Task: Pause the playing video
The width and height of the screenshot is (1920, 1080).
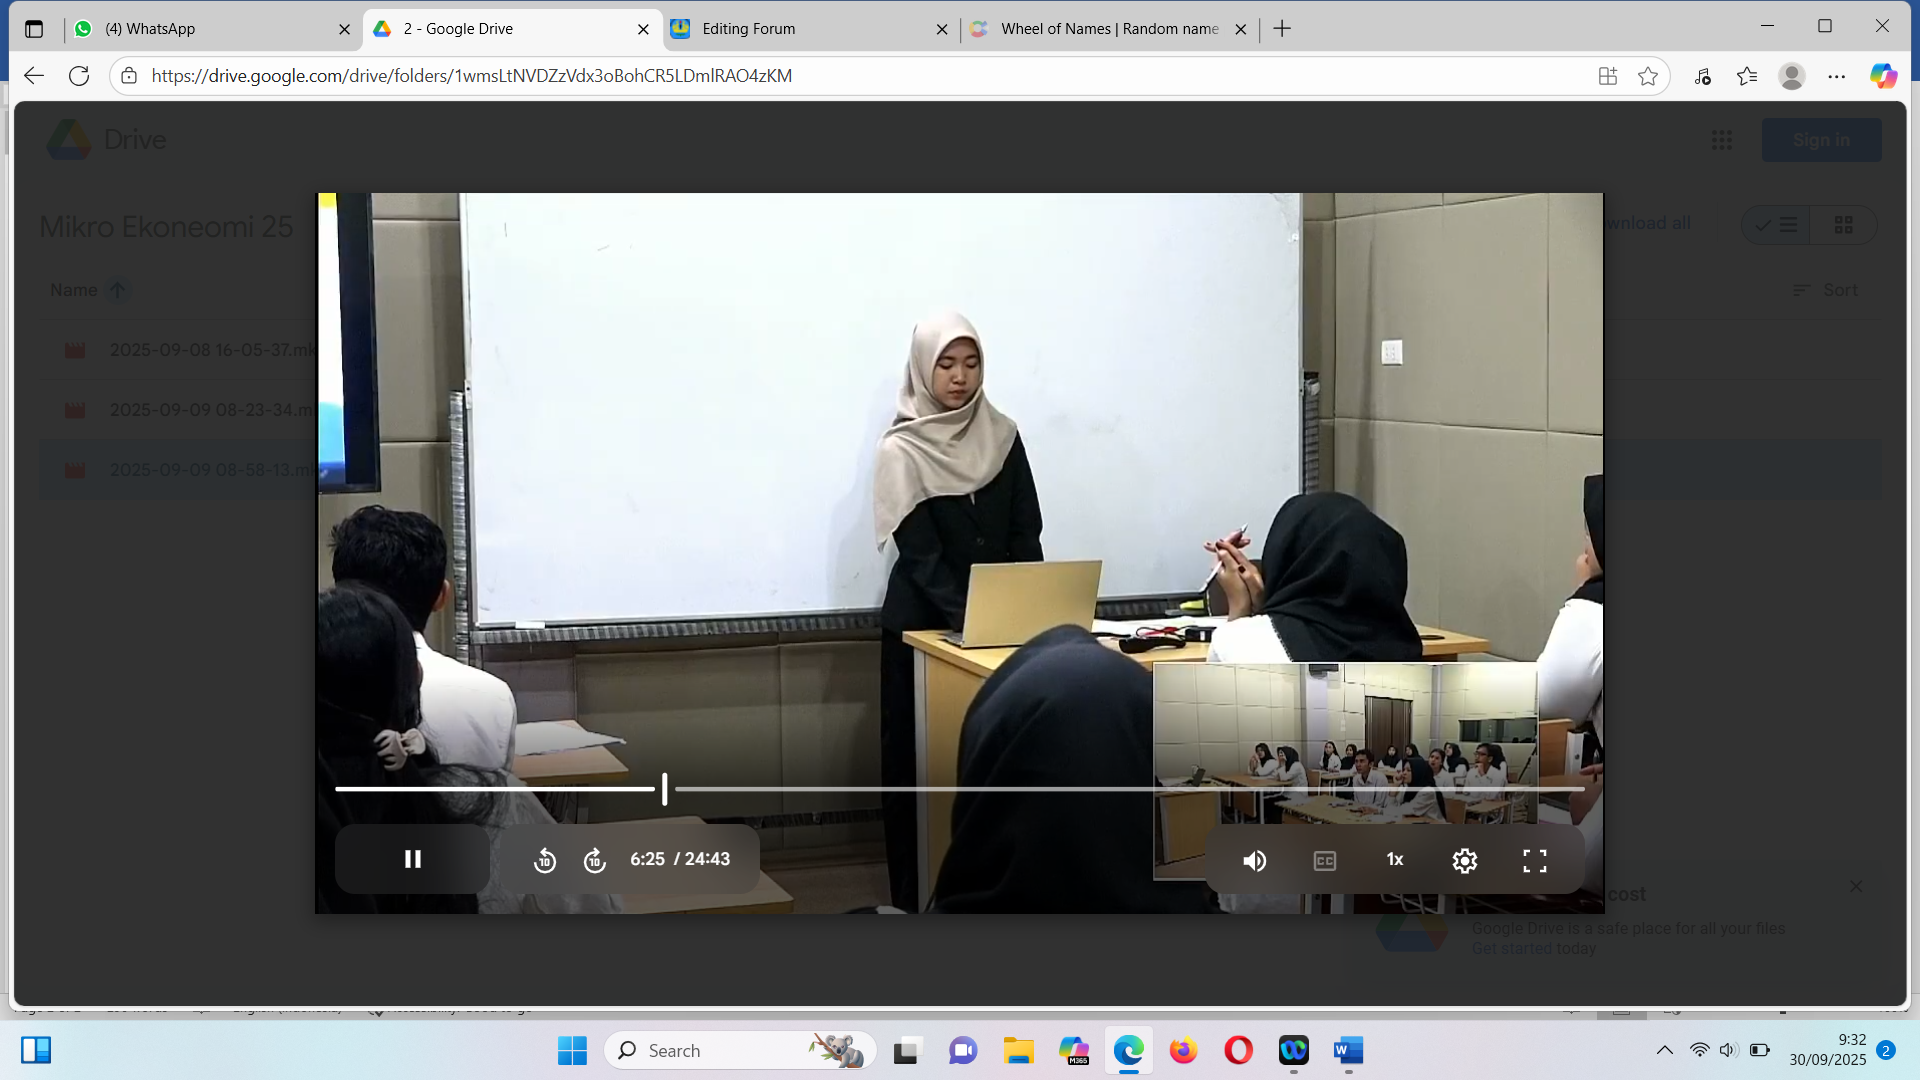Action: click(x=412, y=859)
